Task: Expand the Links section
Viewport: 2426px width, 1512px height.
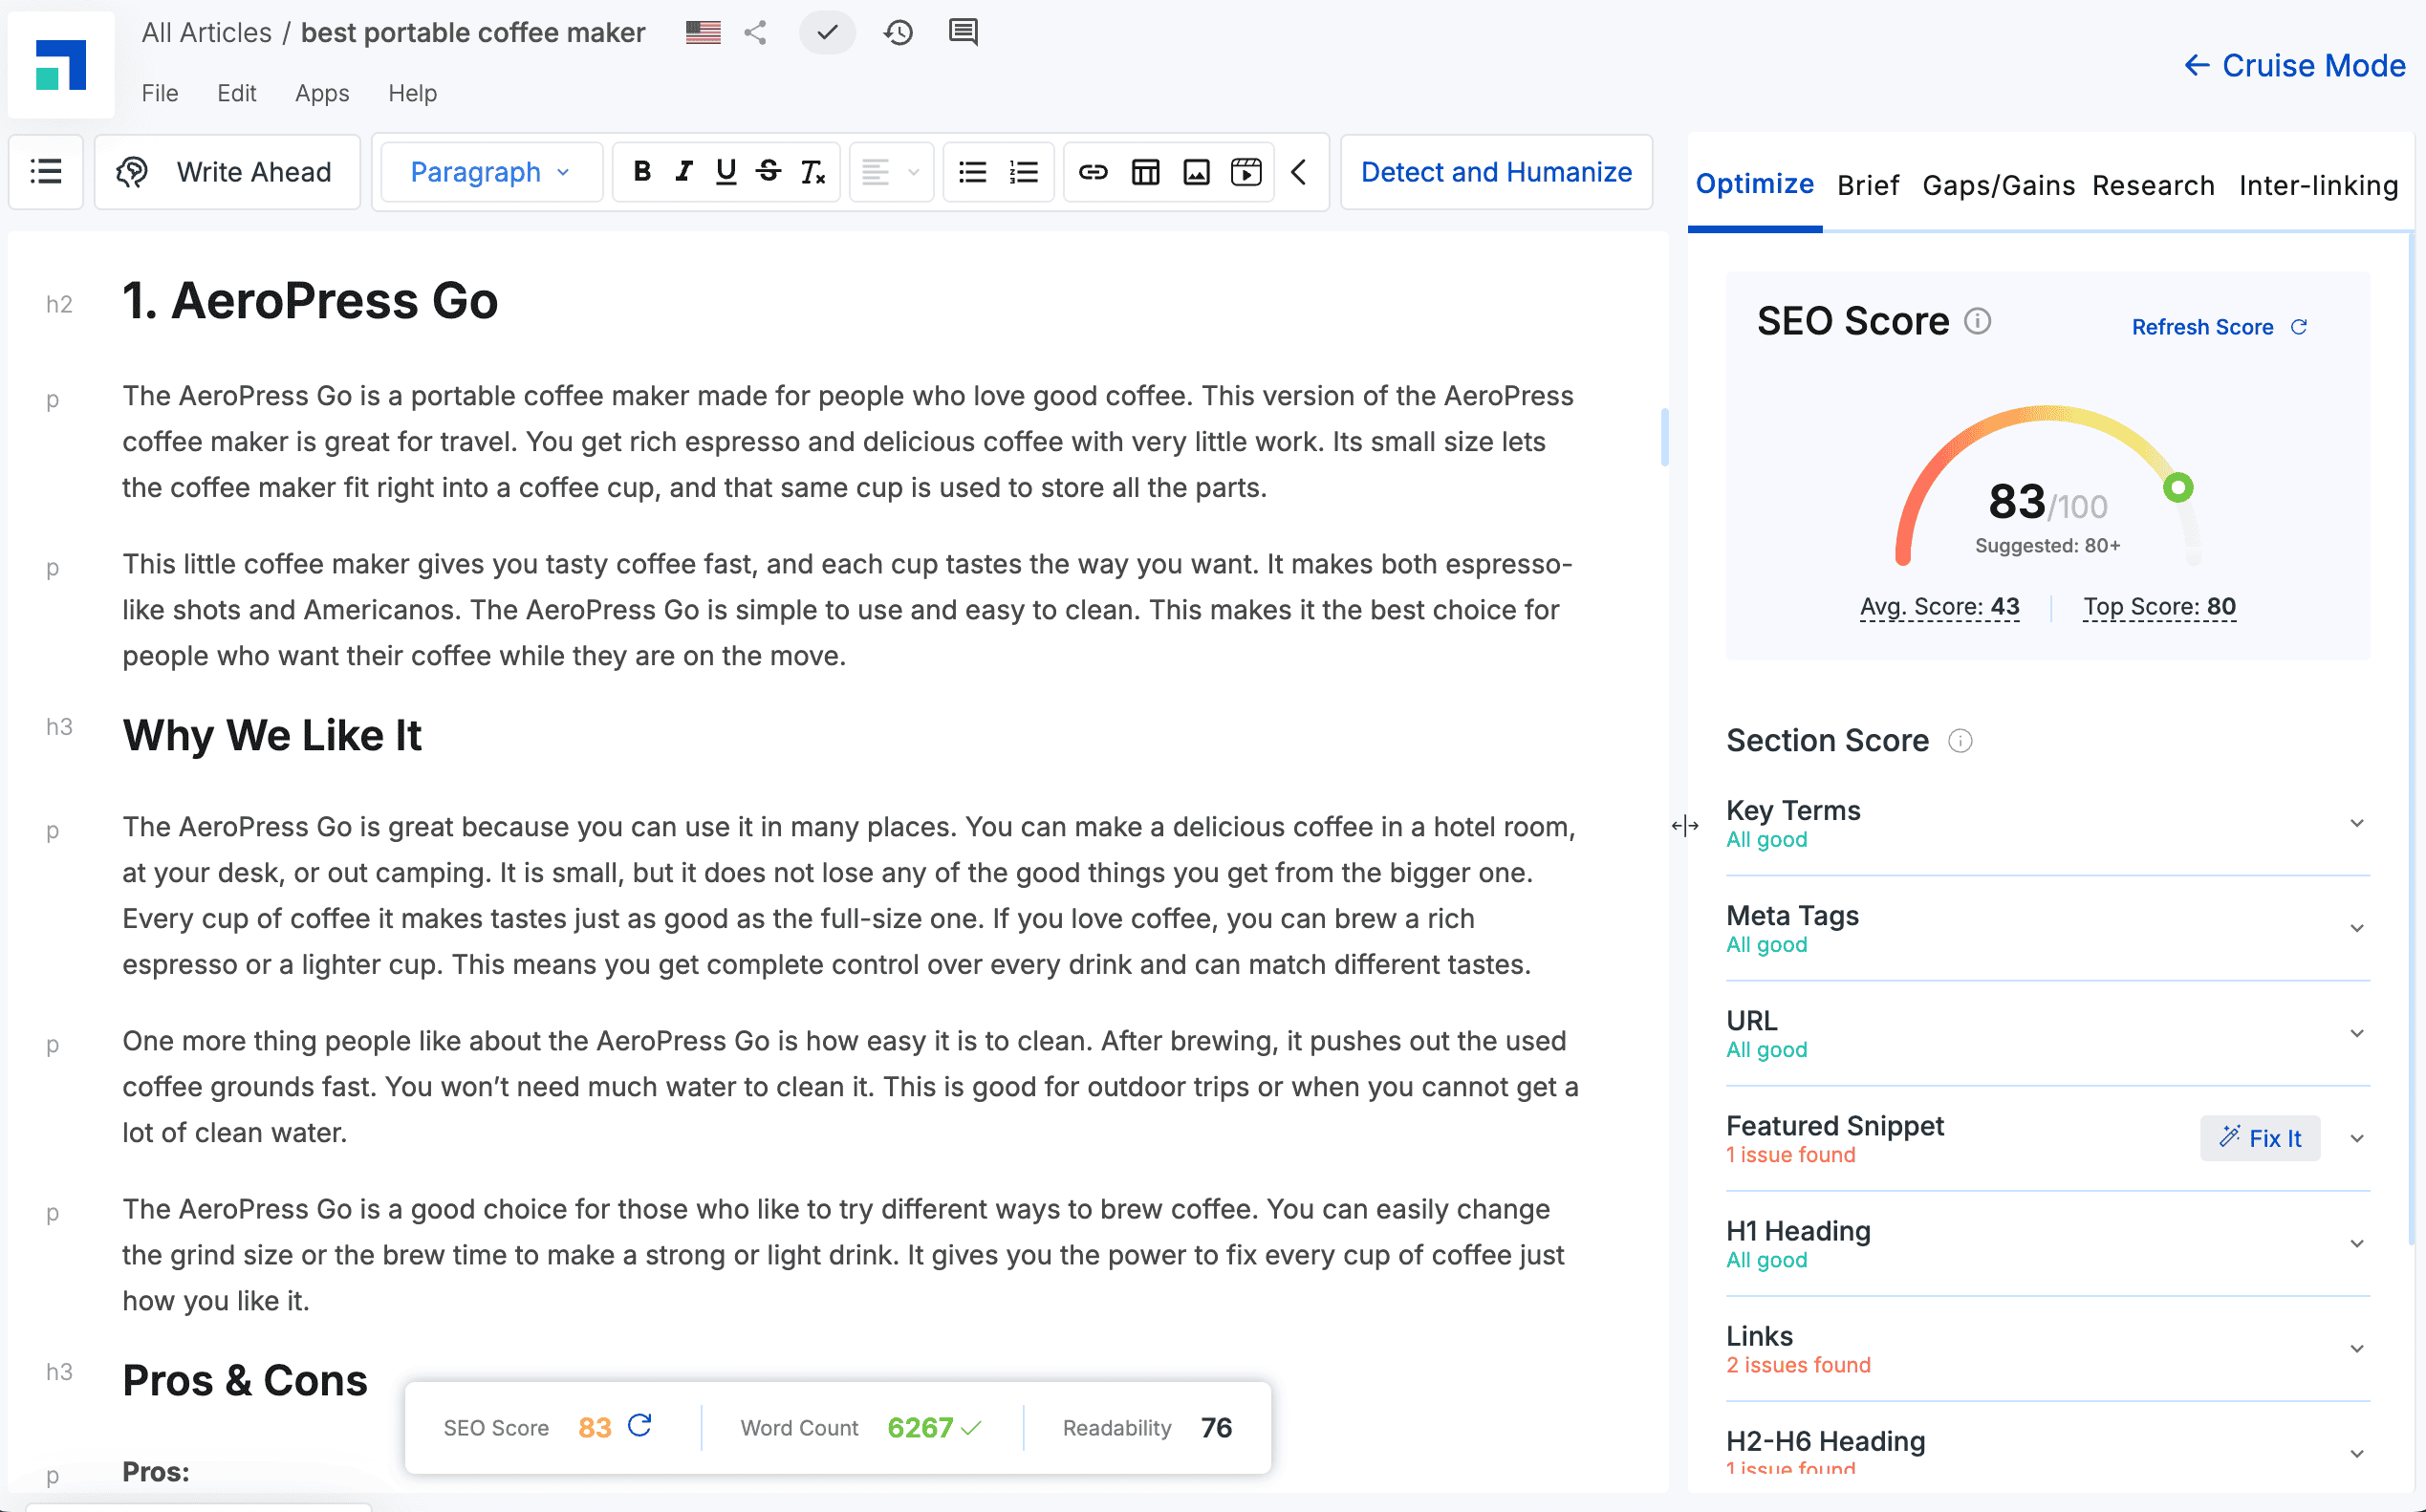Action: click(x=2358, y=1348)
